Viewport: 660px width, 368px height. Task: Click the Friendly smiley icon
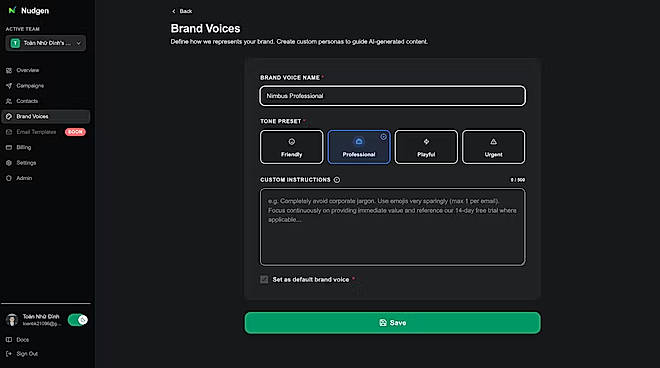291,142
